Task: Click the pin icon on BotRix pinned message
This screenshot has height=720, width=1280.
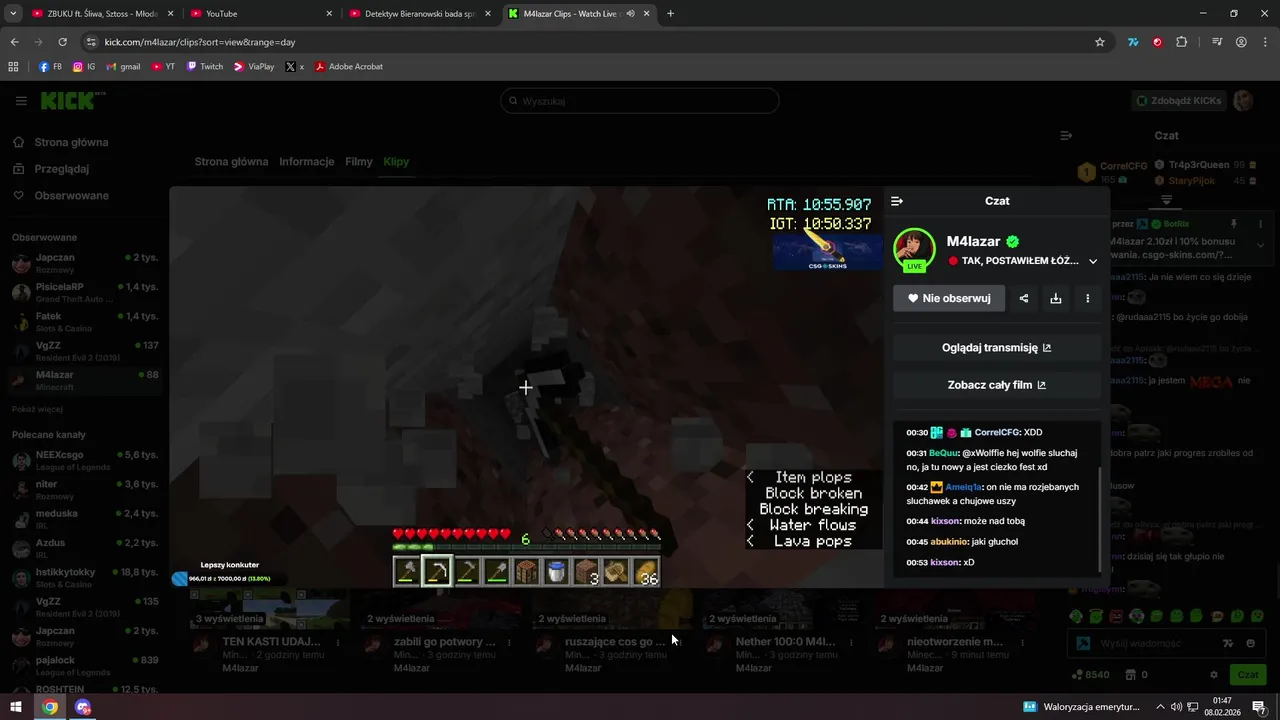Action: 1234,224
